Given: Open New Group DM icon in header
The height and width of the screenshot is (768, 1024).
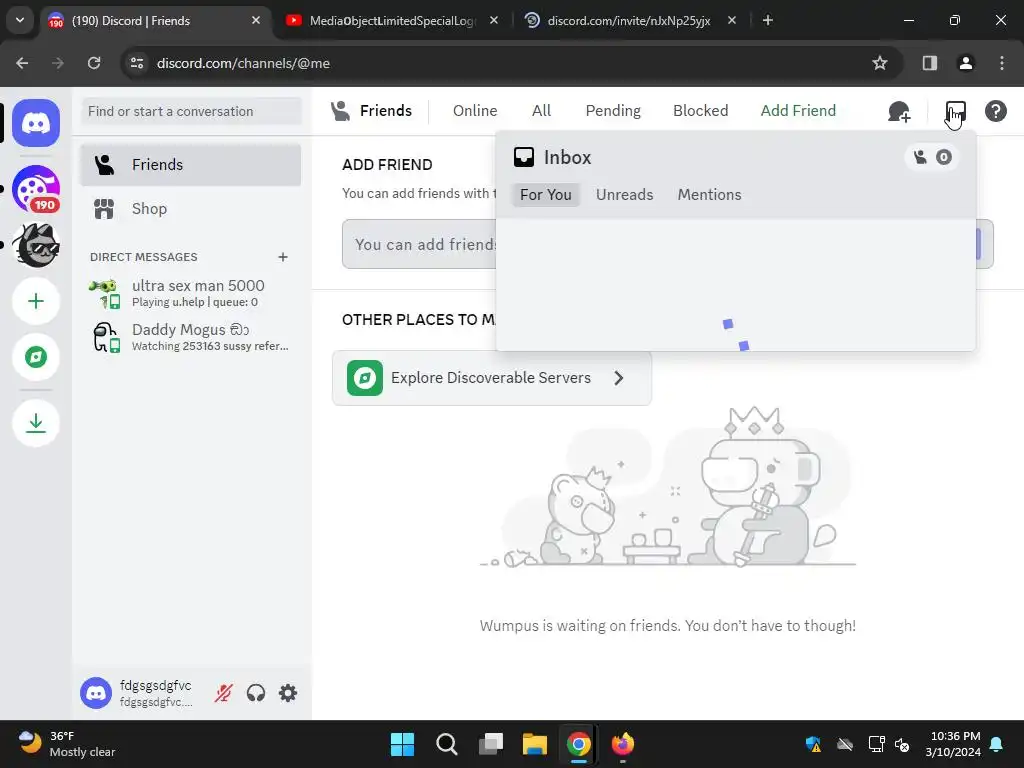Looking at the screenshot, I should point(899,112).
